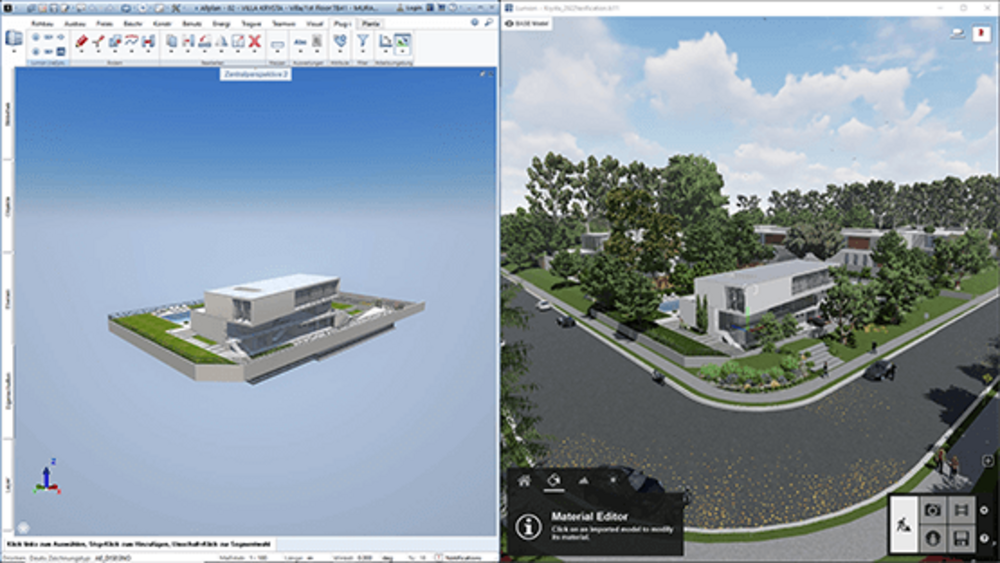Select the Material Editor paint bucket tab

[x=553, y=480]
